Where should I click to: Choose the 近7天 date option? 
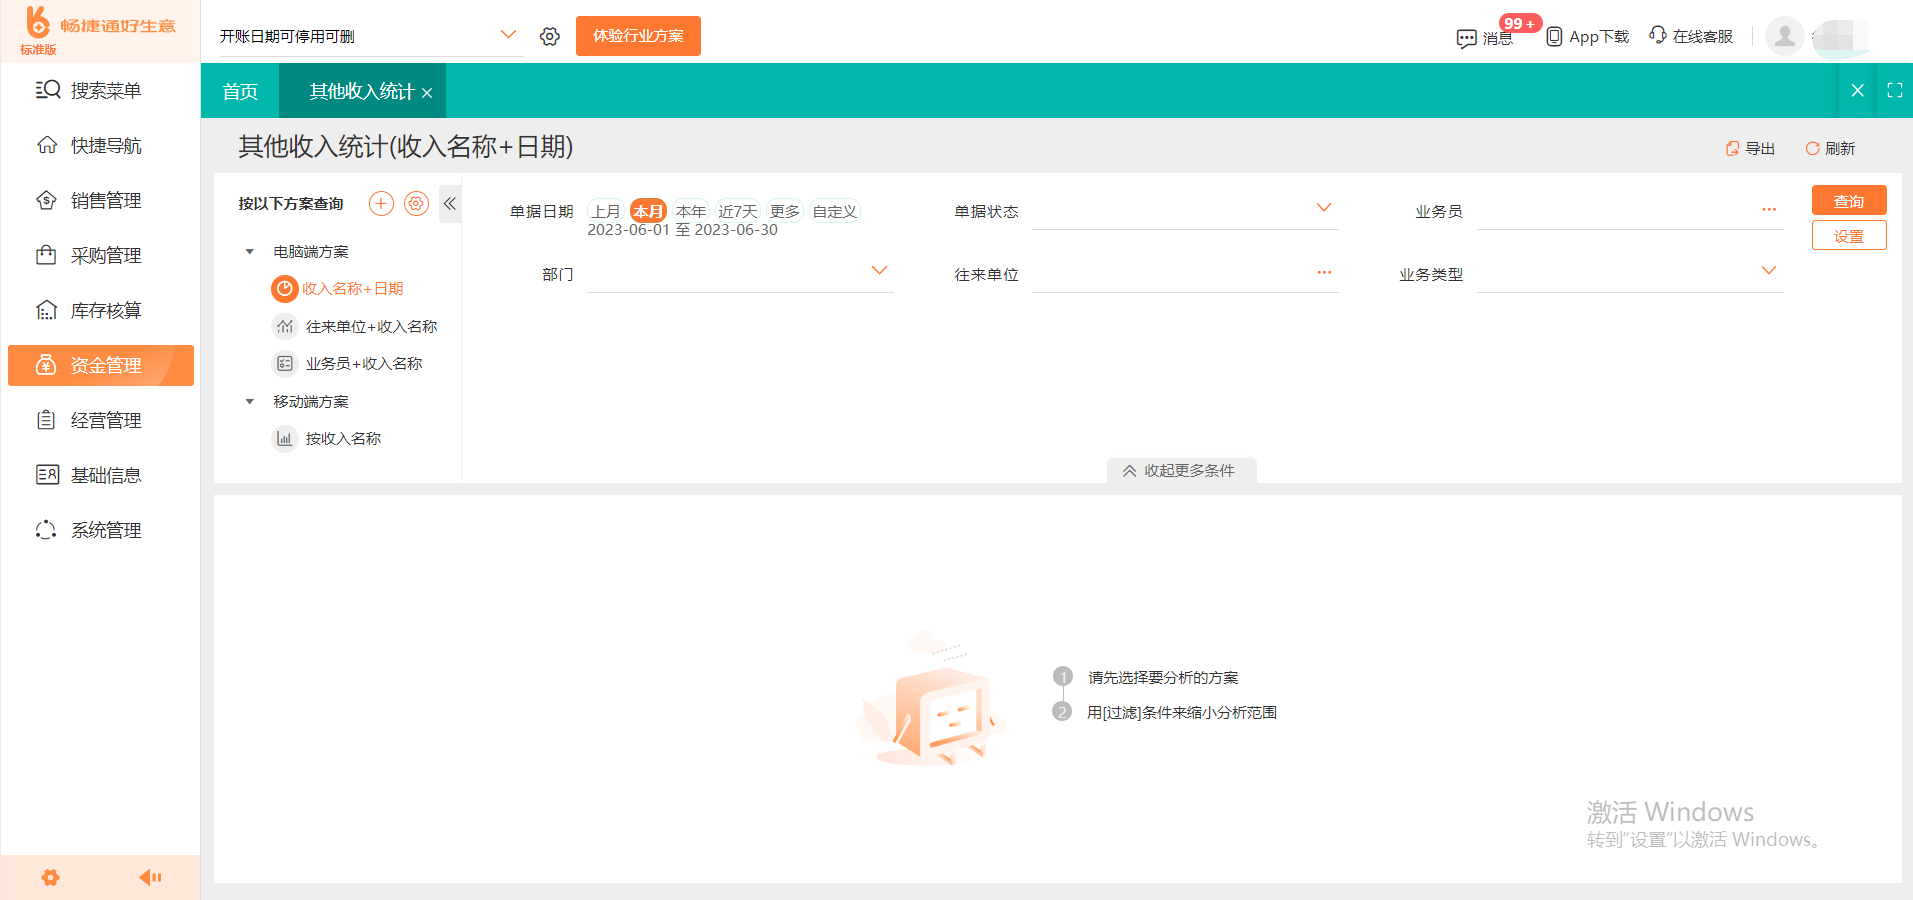[737, 210]
